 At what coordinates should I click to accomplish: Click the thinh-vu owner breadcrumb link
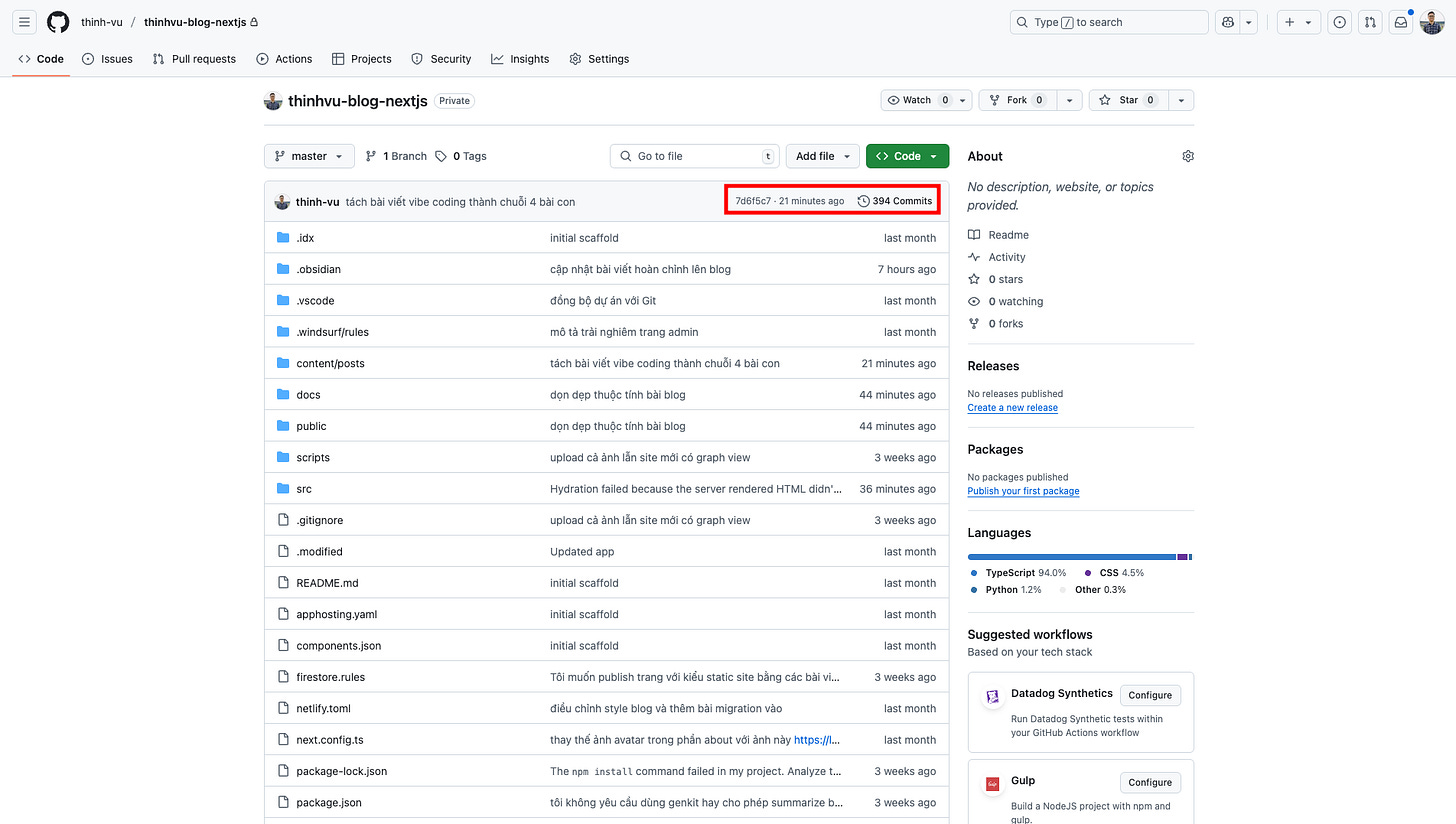pos(102,22)
